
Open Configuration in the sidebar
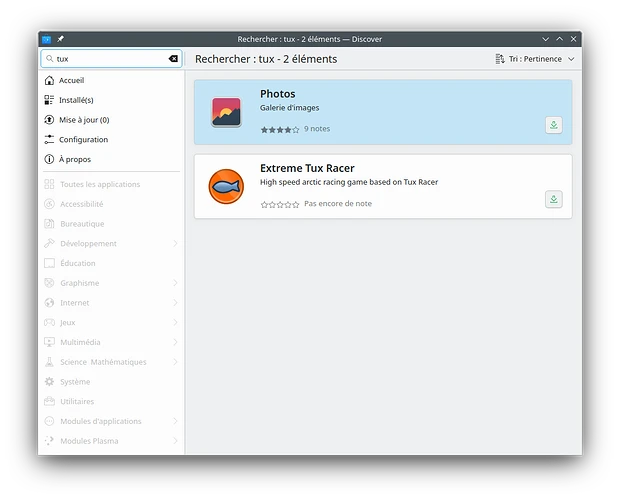tap(83, 140)
